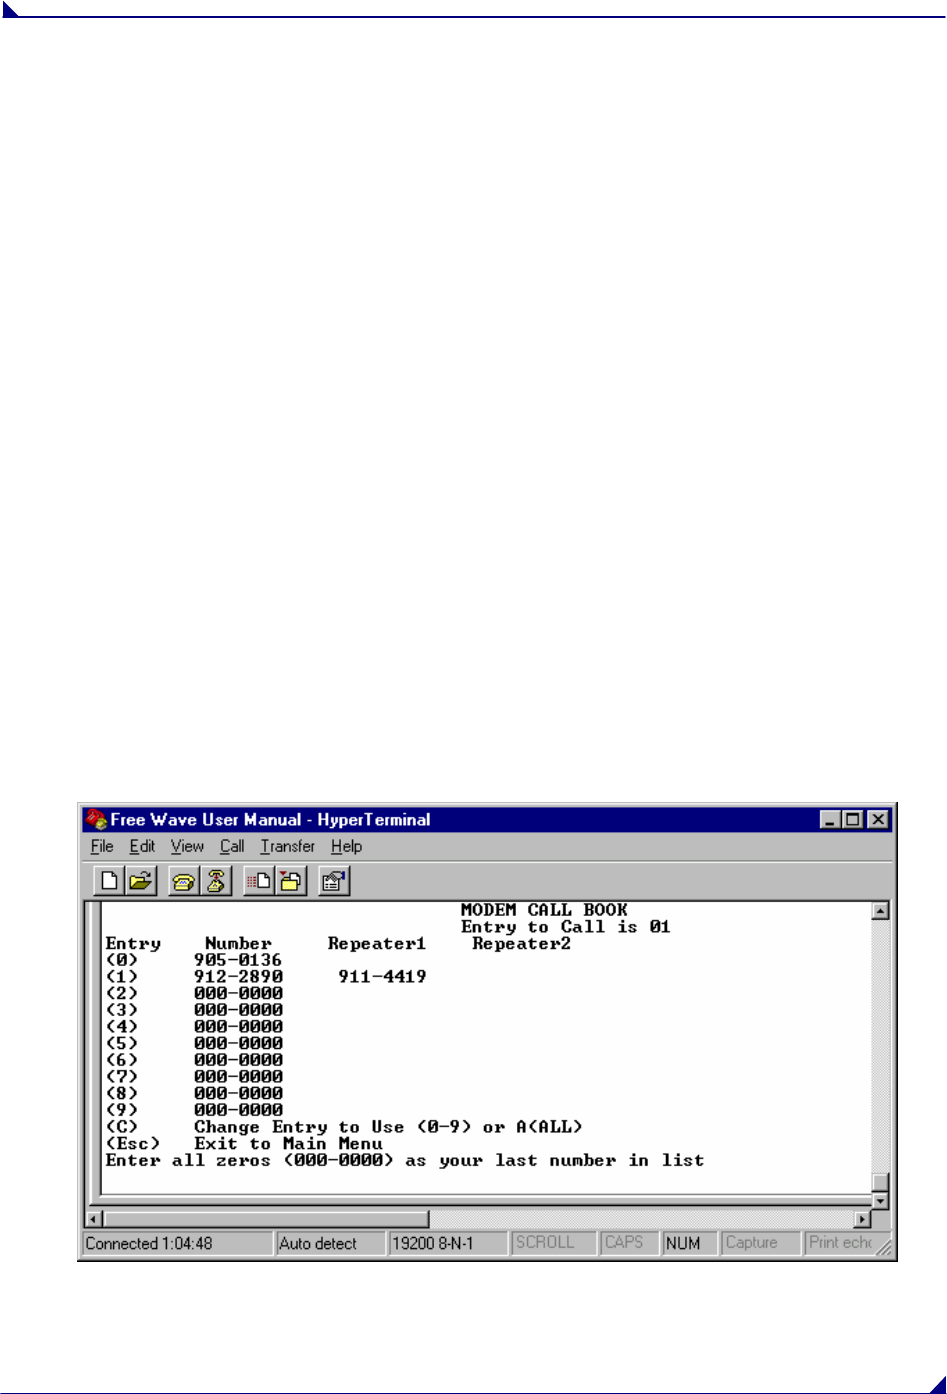
Task: Click the Send file toolbar icon
Action: [259, 881]
